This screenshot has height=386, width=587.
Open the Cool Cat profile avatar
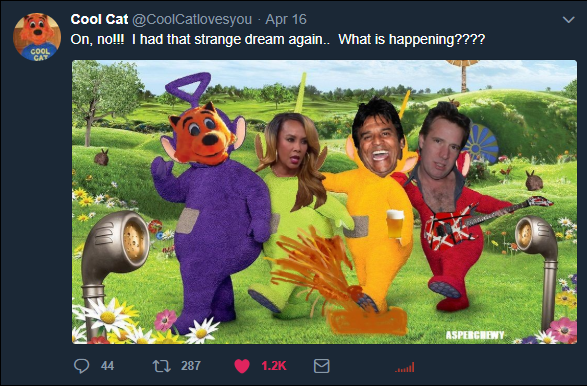[x=37, y=37]
